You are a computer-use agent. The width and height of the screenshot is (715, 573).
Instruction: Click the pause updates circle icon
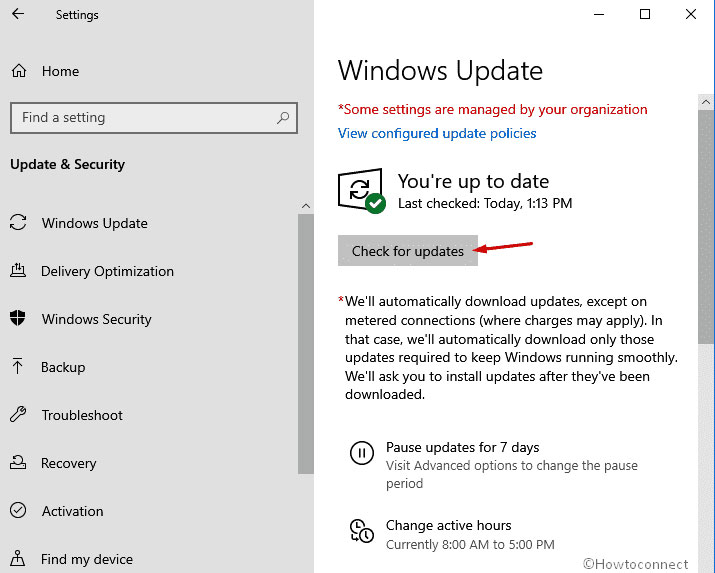click(361, 454)
